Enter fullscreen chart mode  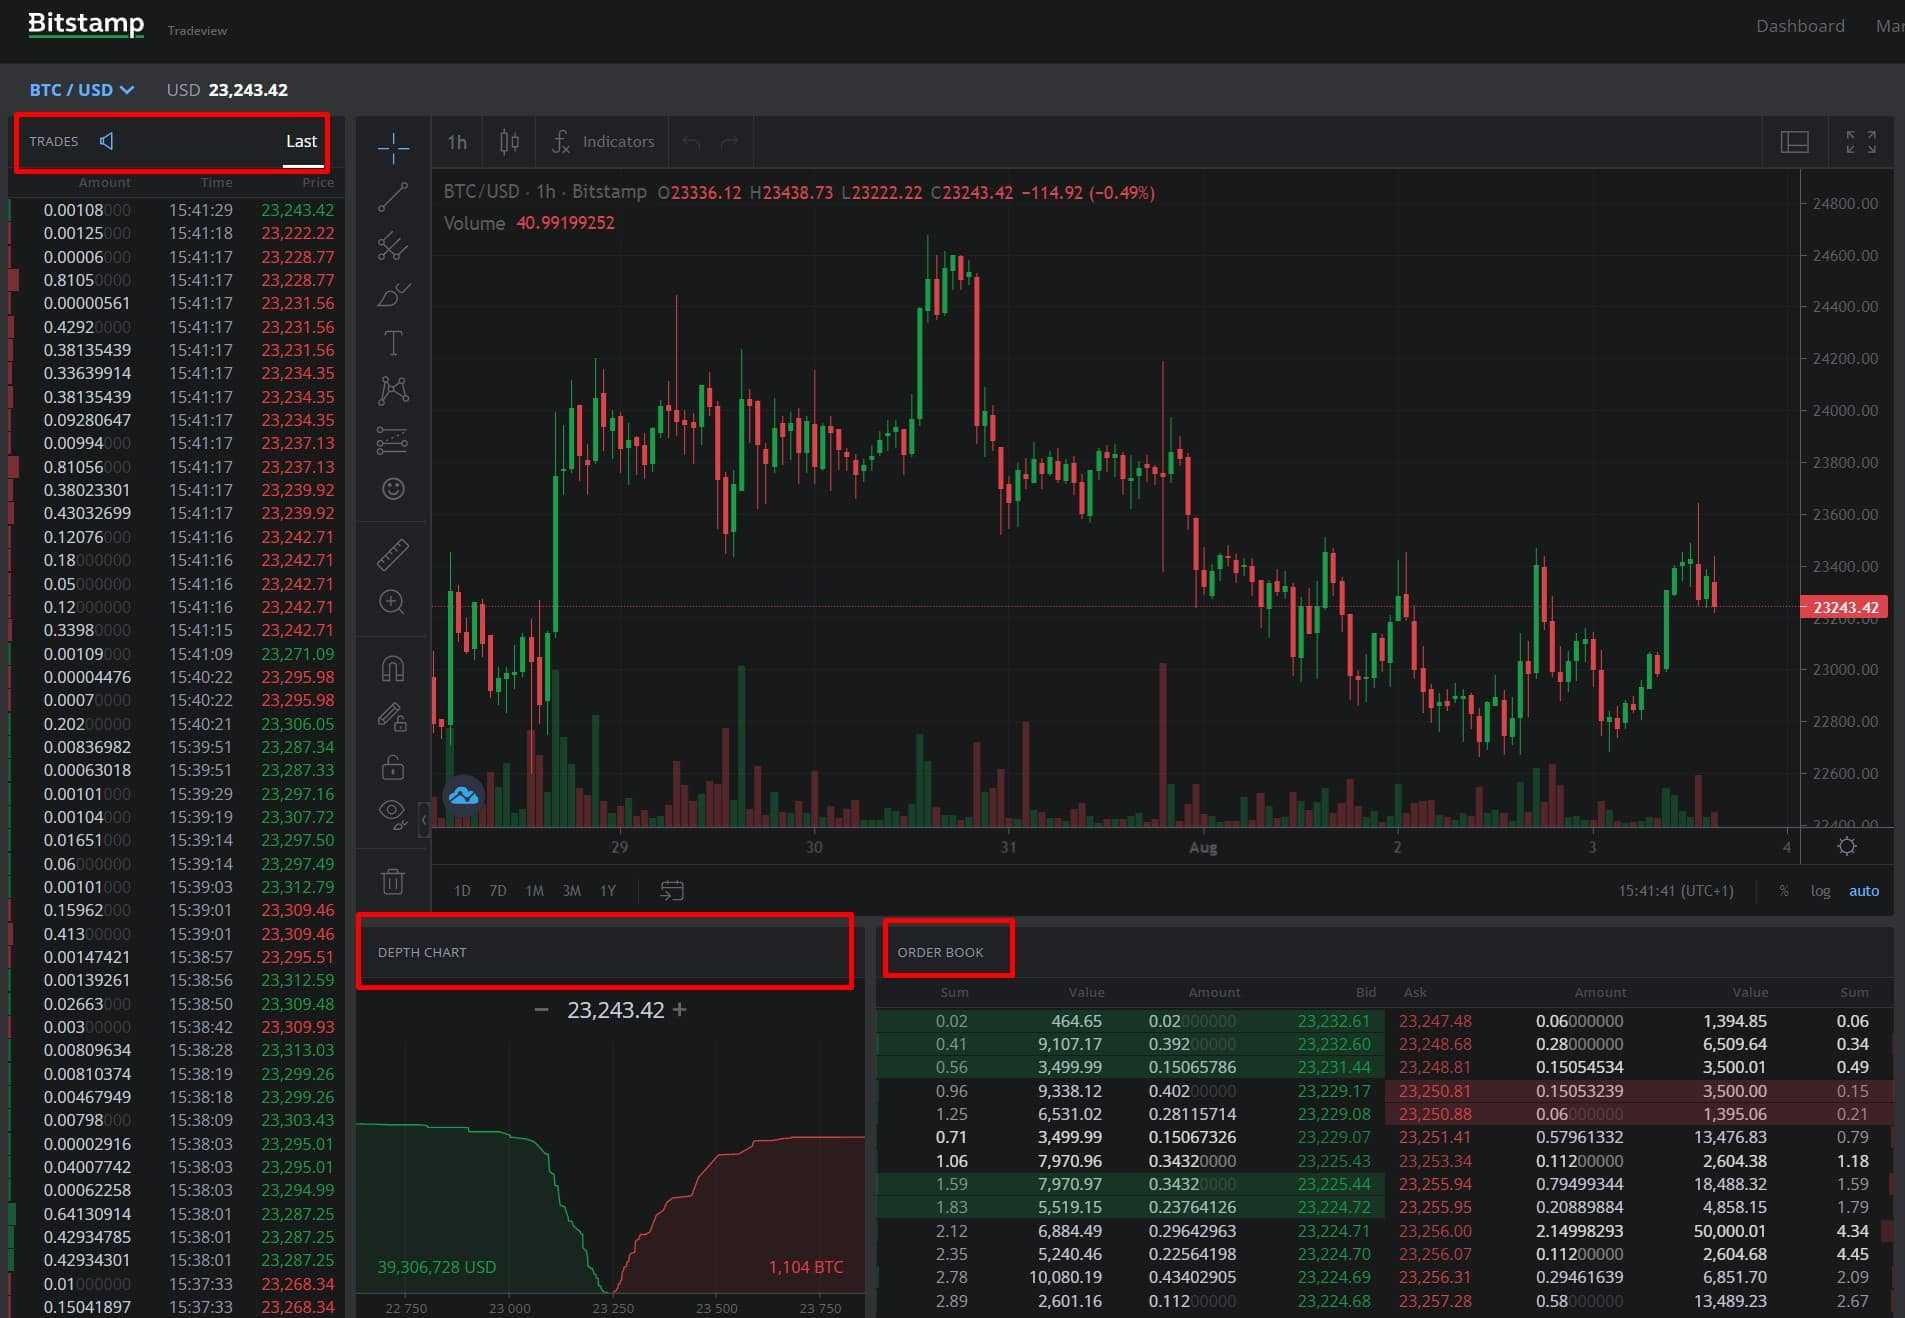pyautogui.click(x=1860, y=142)
